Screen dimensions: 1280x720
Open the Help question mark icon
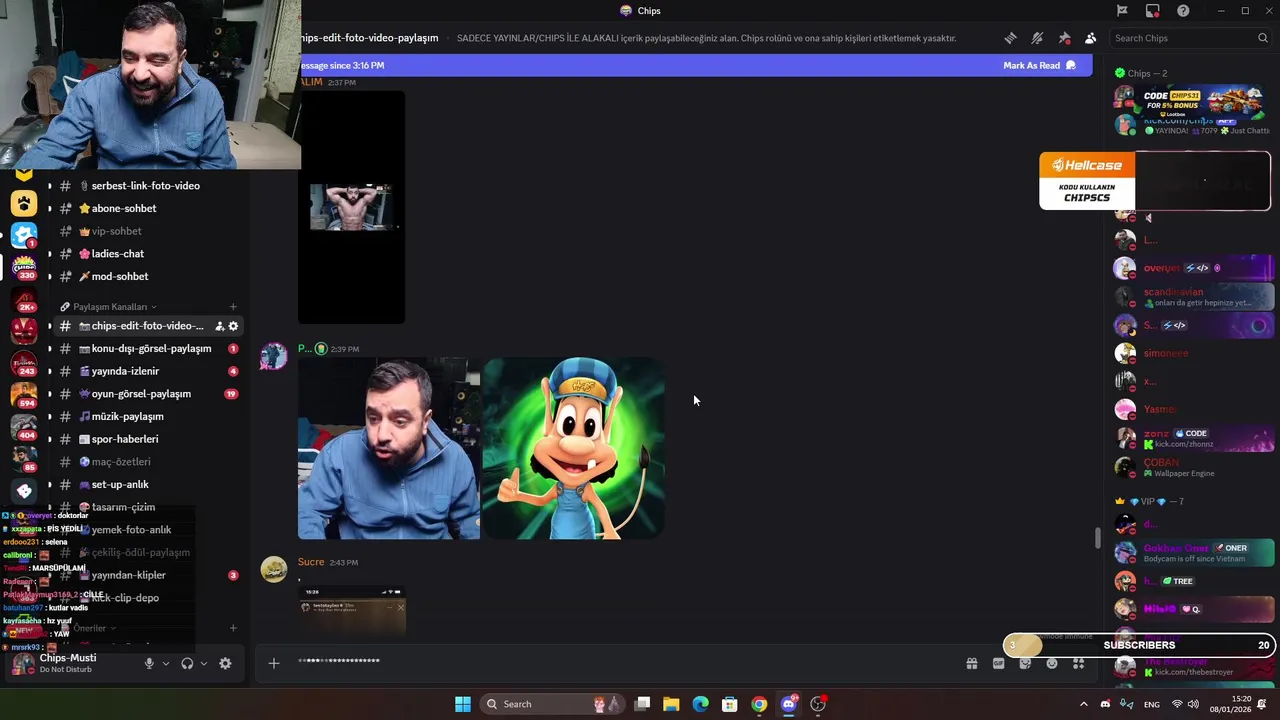coord(1183,11)
